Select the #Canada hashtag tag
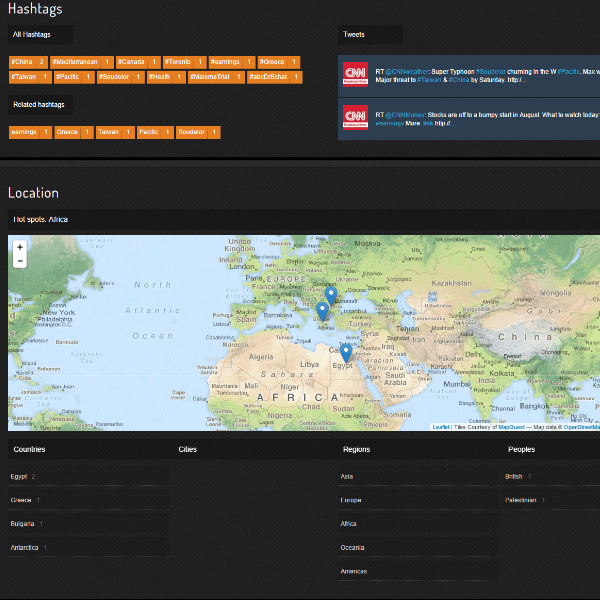This screenshot has width=600, height=600. 138,62
